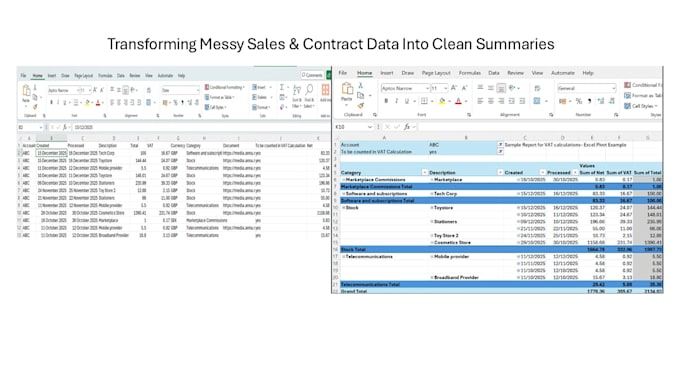Apply yellow Fill Color in right Excel
This screenshot has height=383, width=680.
pos(442,101)
